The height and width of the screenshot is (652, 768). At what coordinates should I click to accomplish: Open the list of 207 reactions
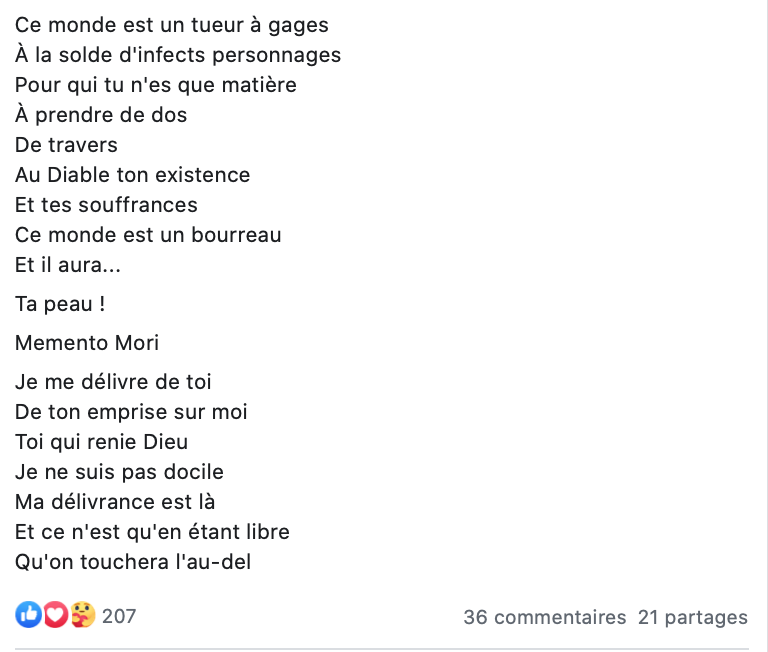119,616
